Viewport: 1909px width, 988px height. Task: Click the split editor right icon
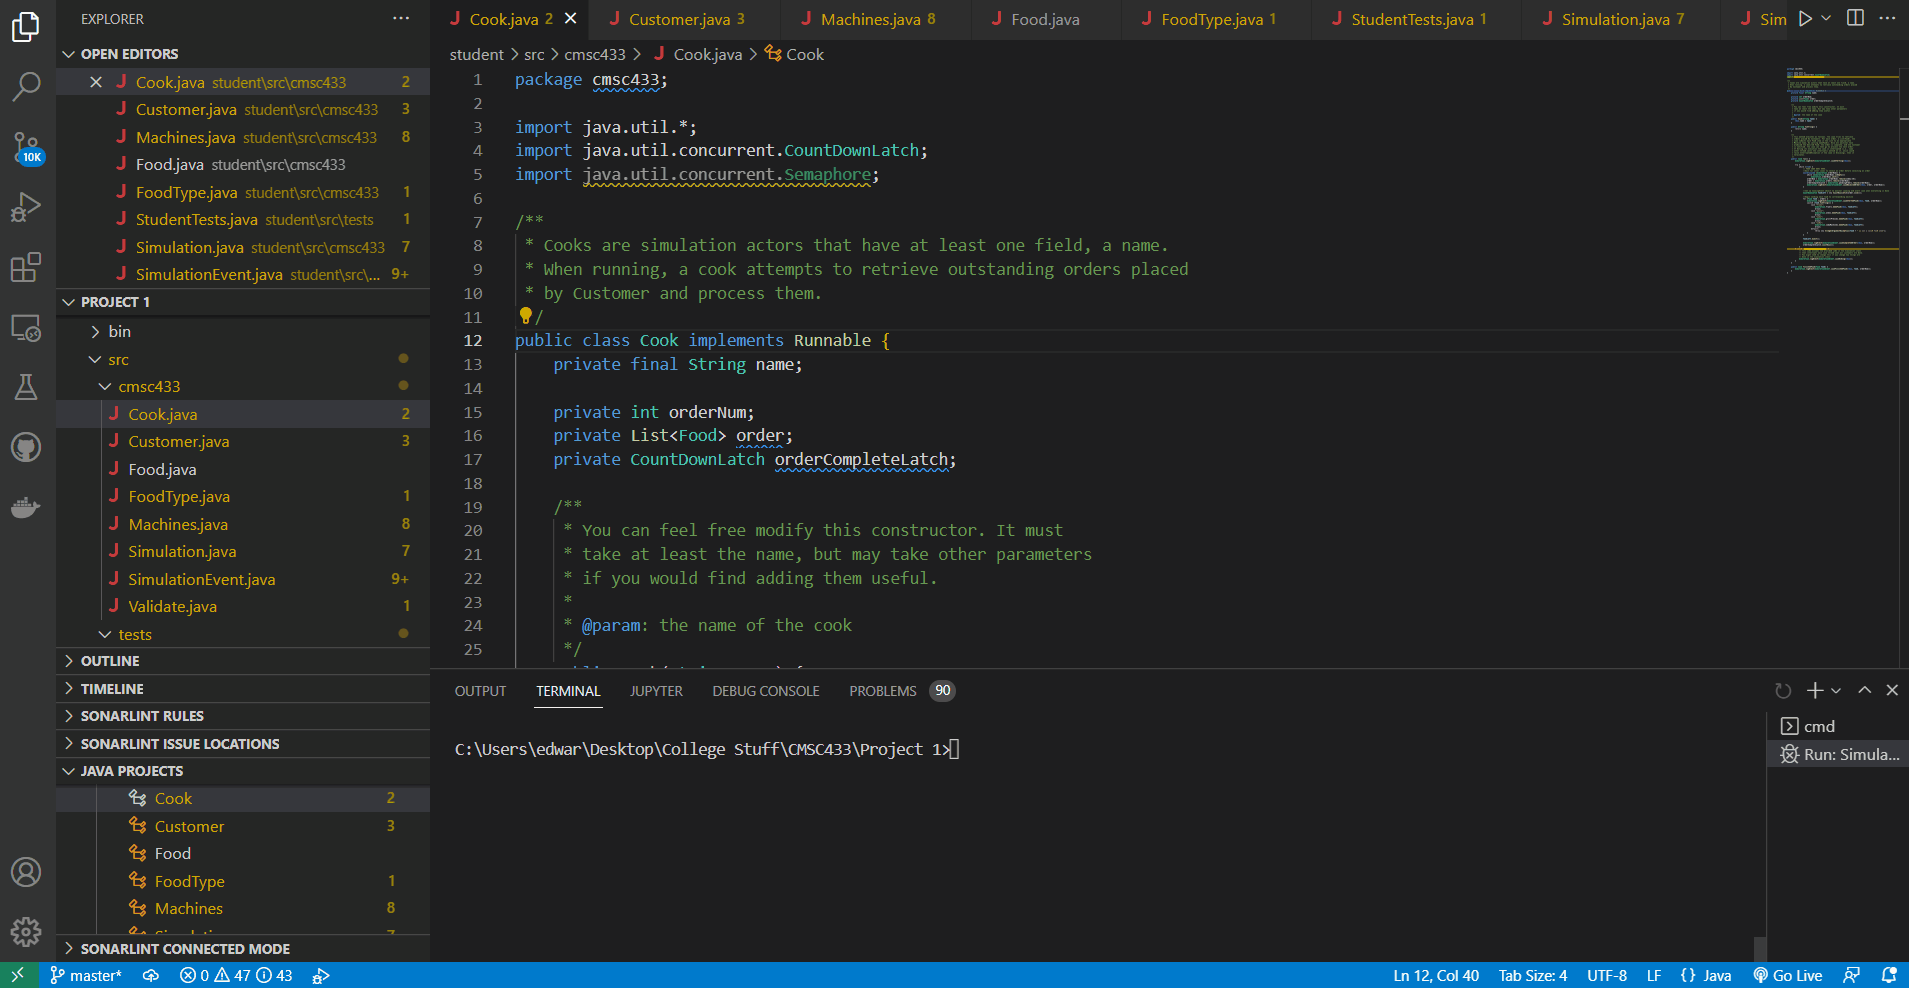(1855, 18)
